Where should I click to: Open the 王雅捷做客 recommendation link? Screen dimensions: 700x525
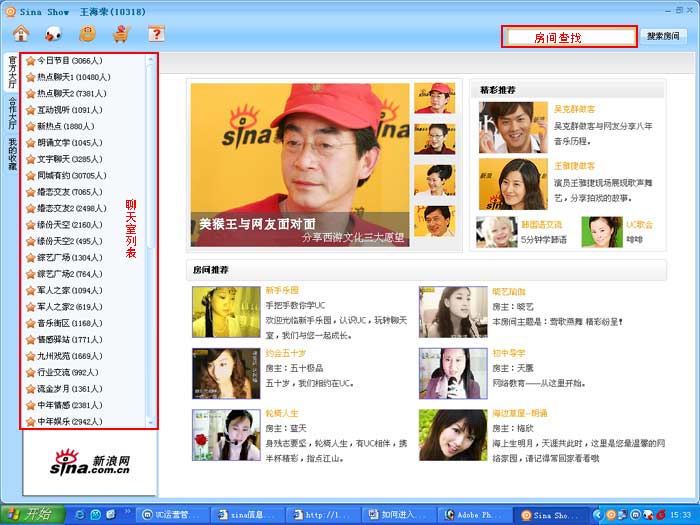pyautogui.click(x=574, y=166)
